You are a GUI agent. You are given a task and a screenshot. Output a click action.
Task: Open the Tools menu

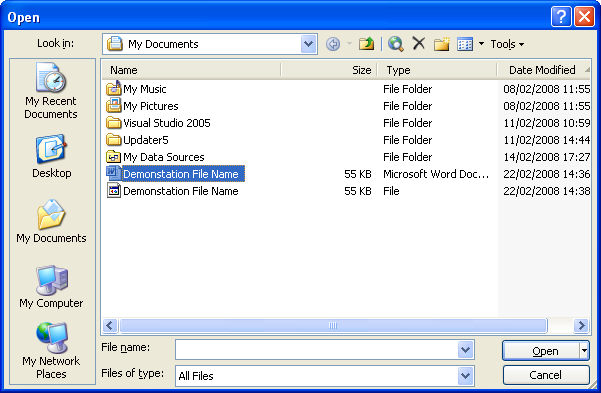[x=507, y=44]
